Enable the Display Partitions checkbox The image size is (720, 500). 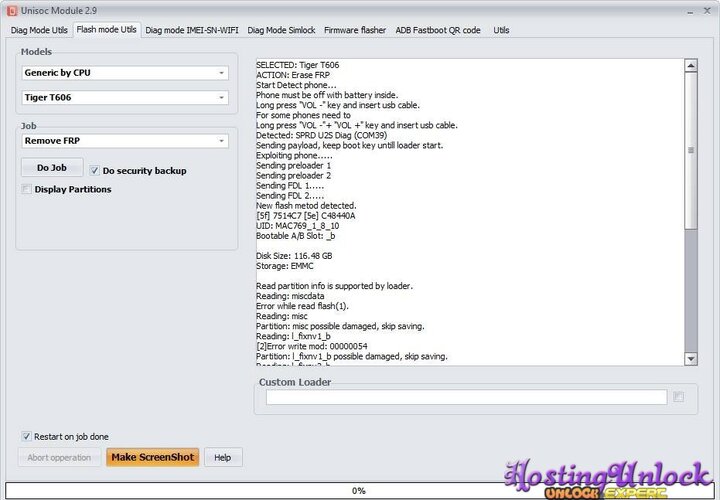[26, 189]
